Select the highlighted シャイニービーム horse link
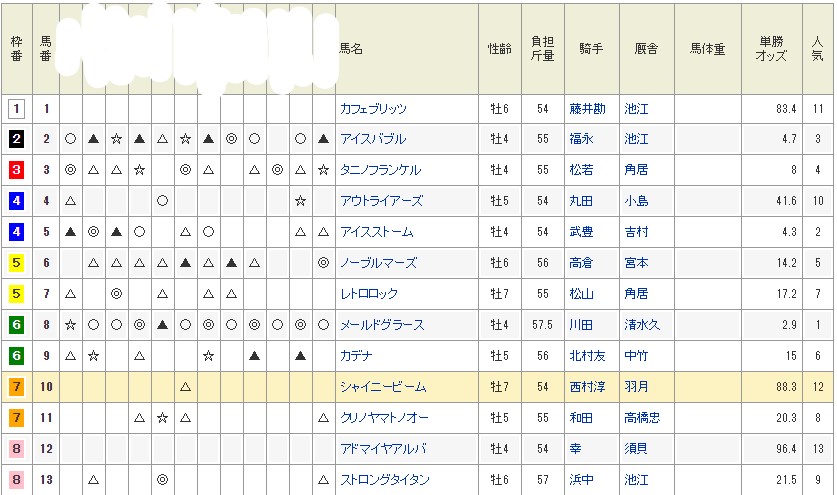The width and height of the screenshot is (837, 495). (378, 387)
